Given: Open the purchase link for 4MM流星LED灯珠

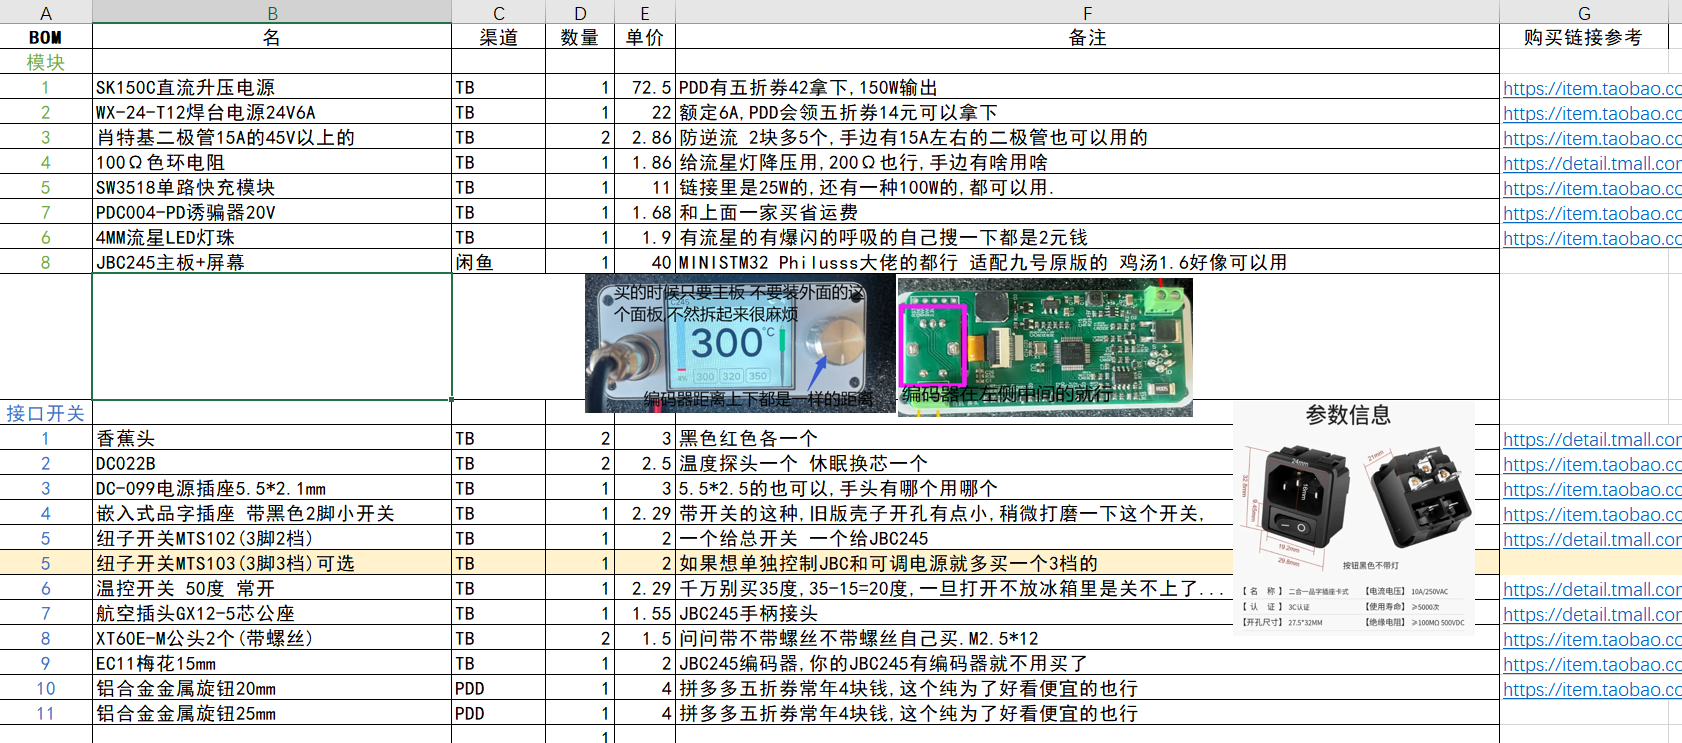Looking at the screenshot, I should (x=1592, y=238).
